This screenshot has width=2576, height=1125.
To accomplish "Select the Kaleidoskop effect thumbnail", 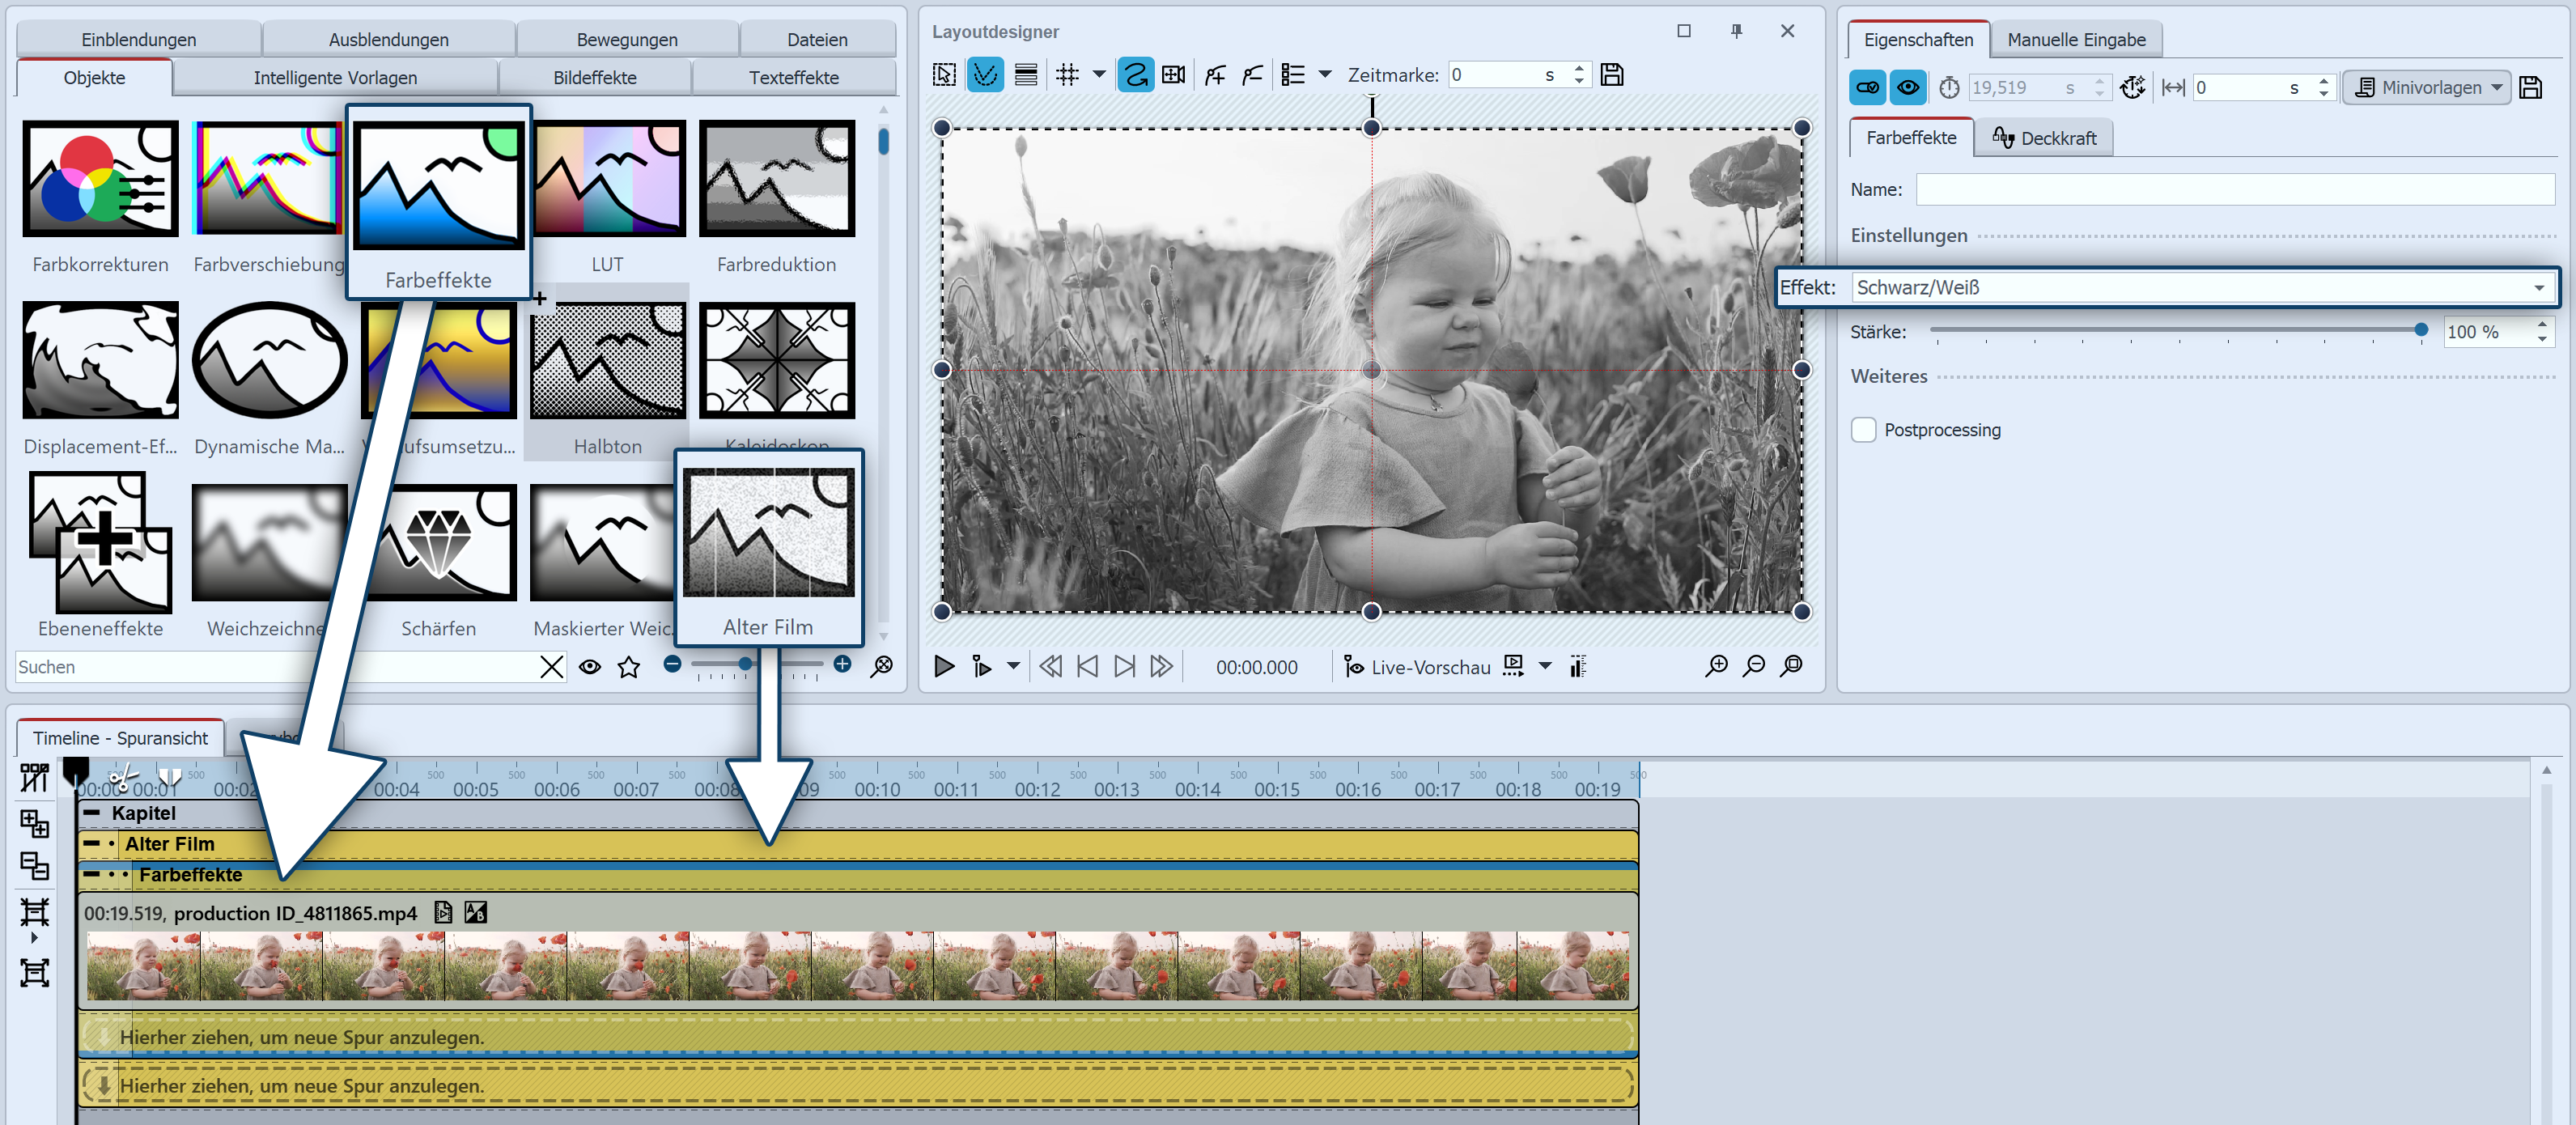I will (x=776, y=361).
